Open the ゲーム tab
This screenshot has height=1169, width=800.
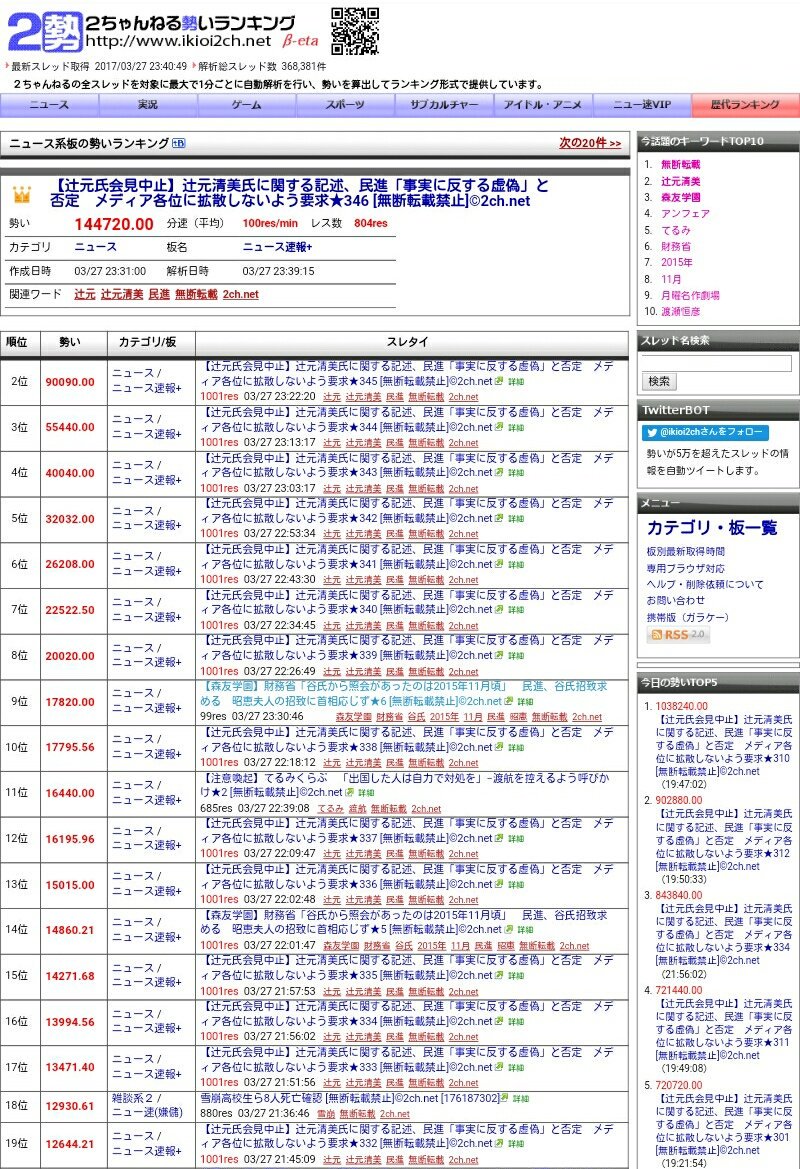(247, 105)
